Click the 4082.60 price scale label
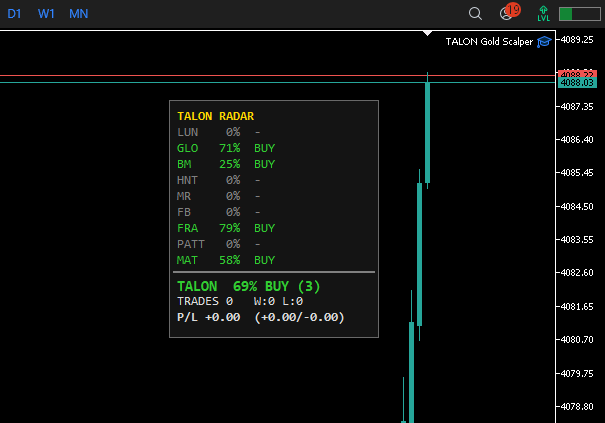Screen dimensions: 605x423 [577, 273]
